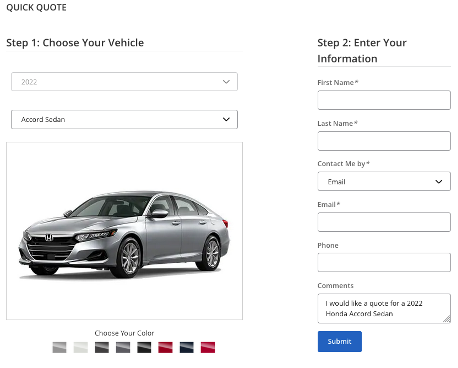Click the 'QUICK QUOTE' heading

36,7
